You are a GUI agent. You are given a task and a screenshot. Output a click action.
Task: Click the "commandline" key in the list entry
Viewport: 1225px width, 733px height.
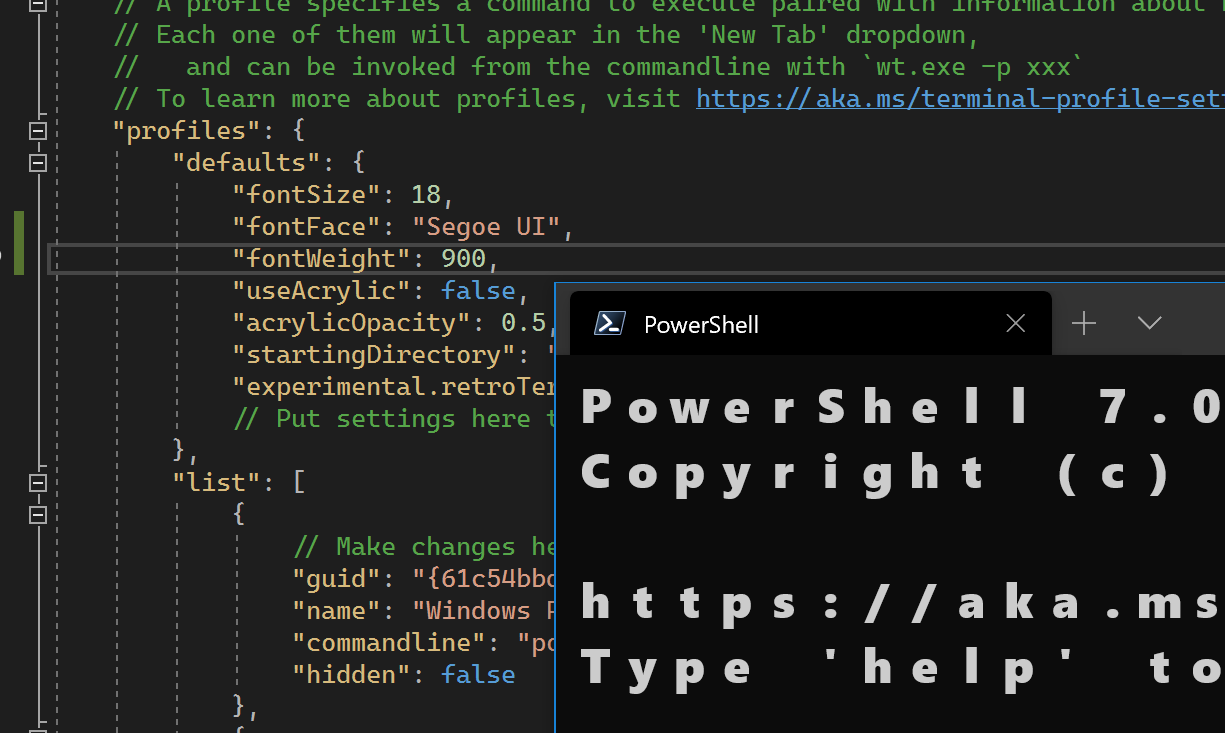(x=389, y=642)
